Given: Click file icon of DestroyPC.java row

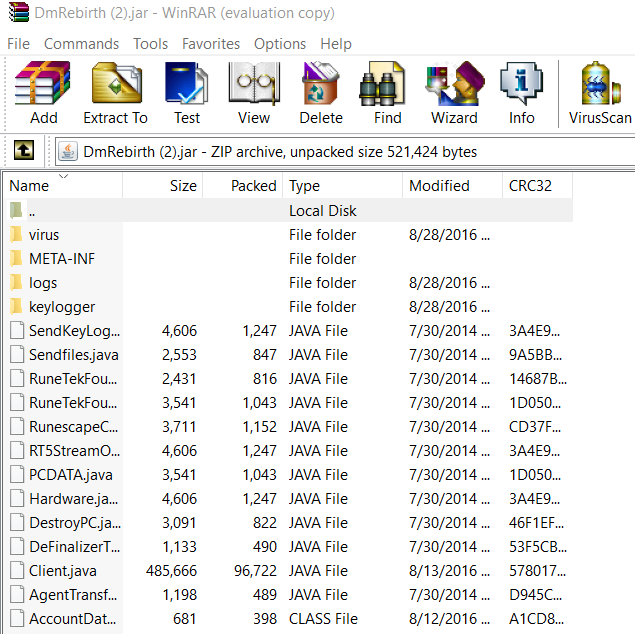Looking at the screenshot, I should pos(17,522).
